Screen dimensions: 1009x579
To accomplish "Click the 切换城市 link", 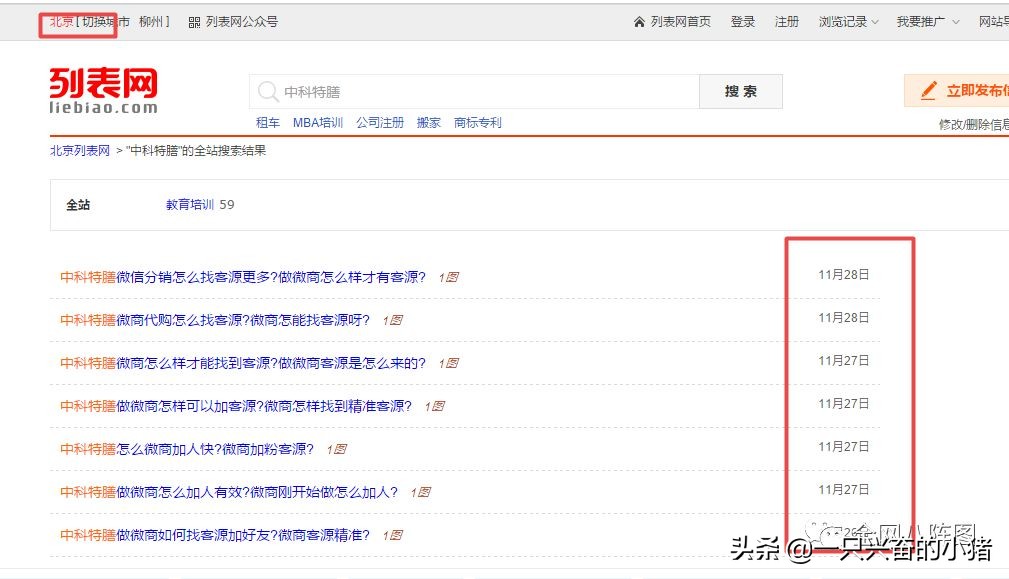I will [106, 22].
